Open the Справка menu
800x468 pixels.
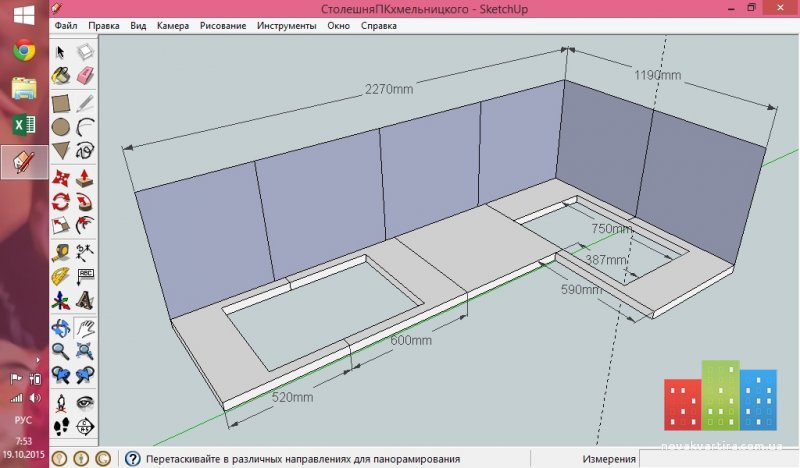click(379, 26)
